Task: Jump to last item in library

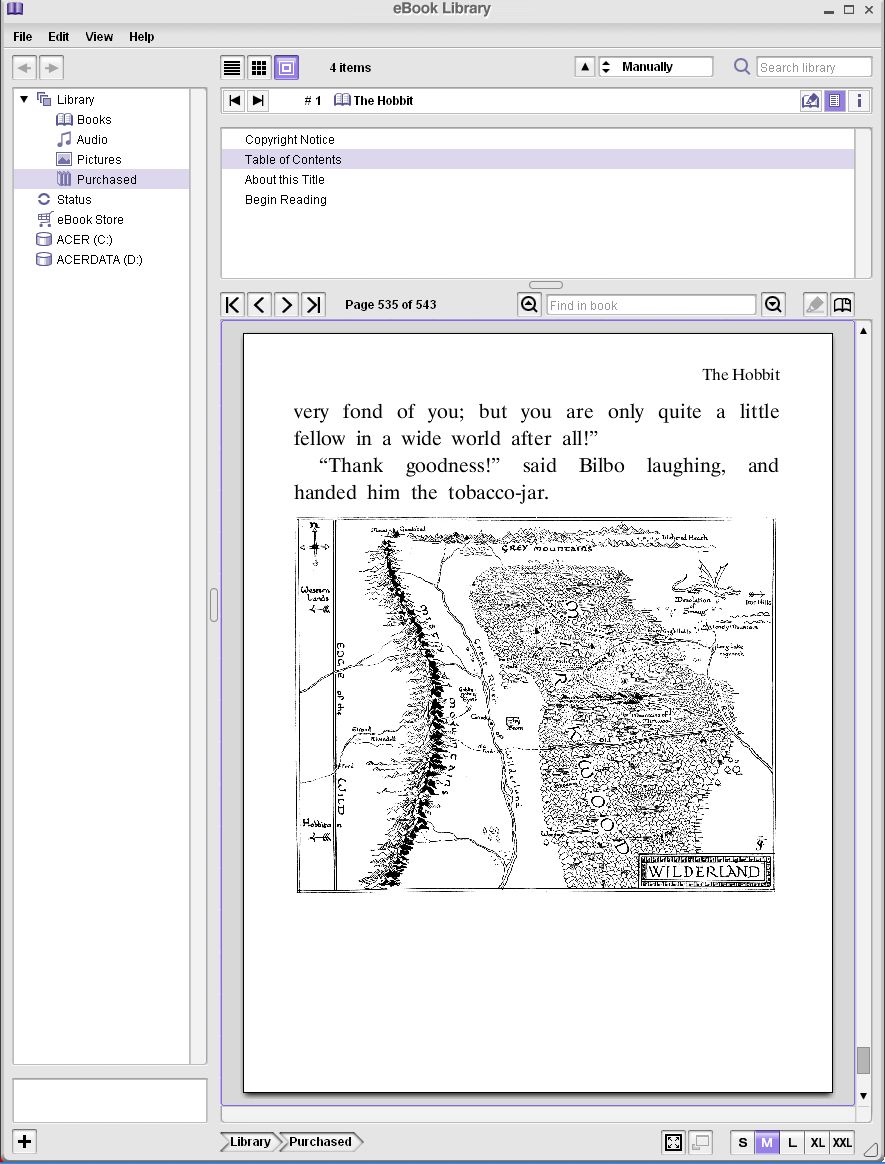Action: pyautogui.click(x=258, y=100)
